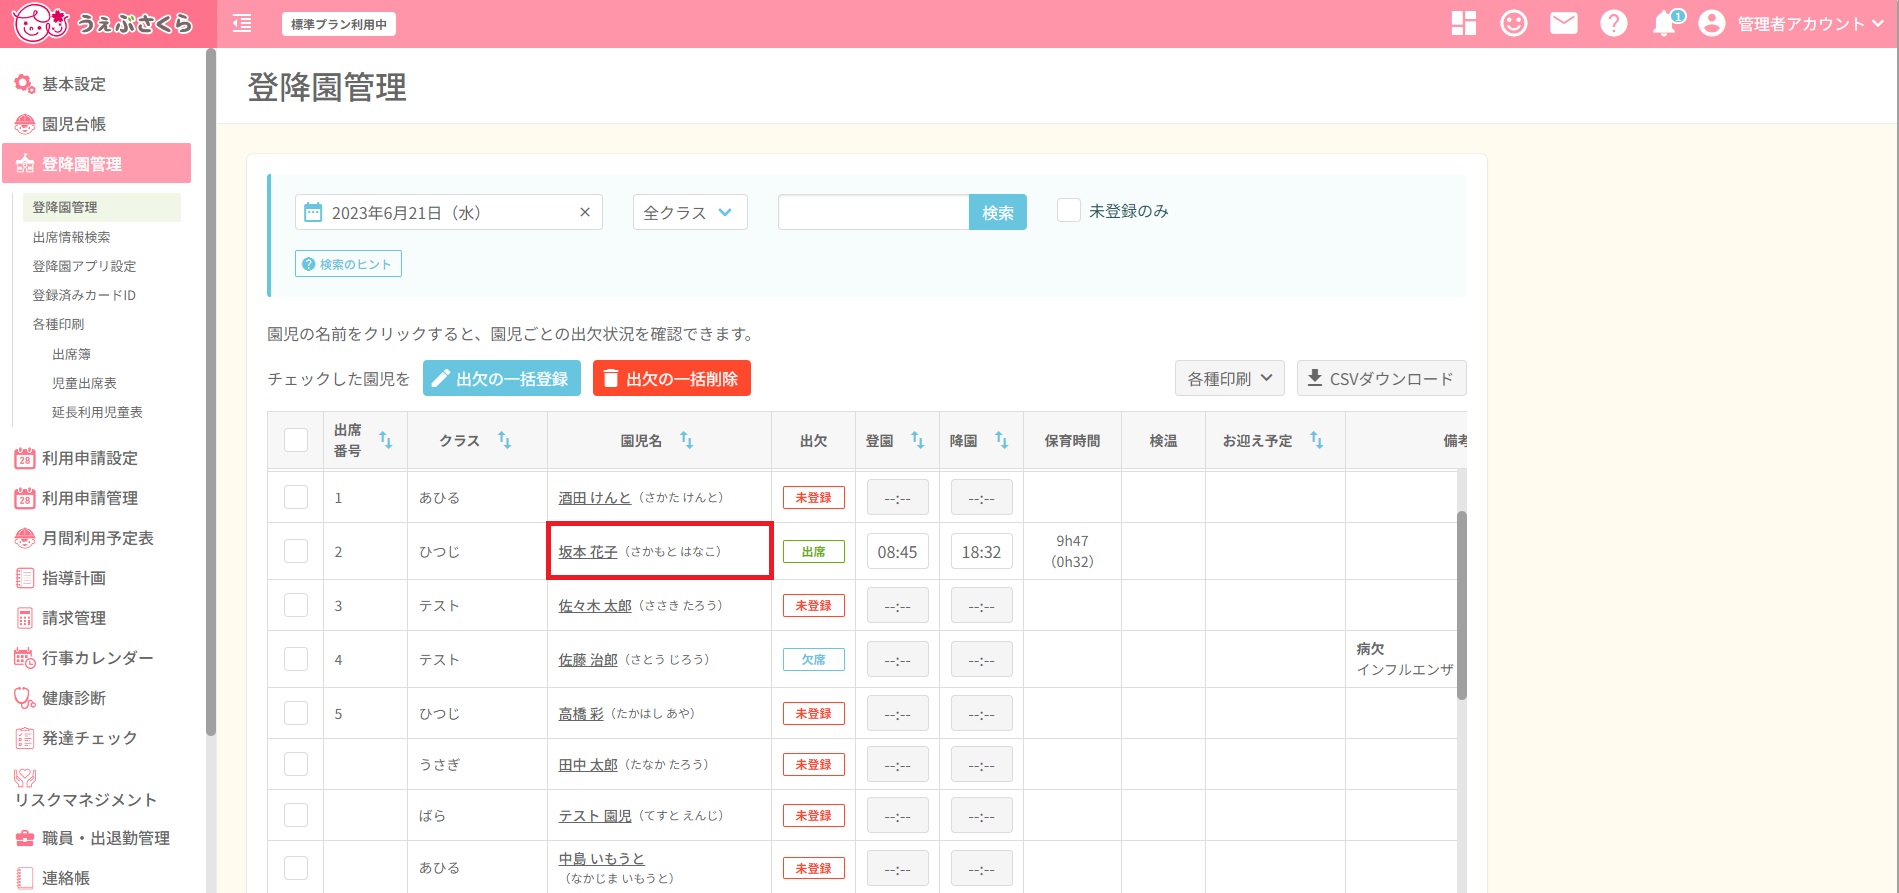Open the 全クラス class dropdown
Screen dimensions: 1899x893
(x=690, y=212)
